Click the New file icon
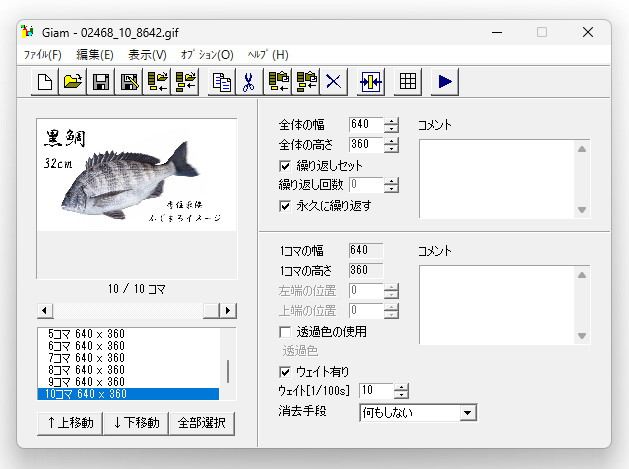The height and width of the screenshot is (469, 629). pyautogui.click(x=45, y=82)
